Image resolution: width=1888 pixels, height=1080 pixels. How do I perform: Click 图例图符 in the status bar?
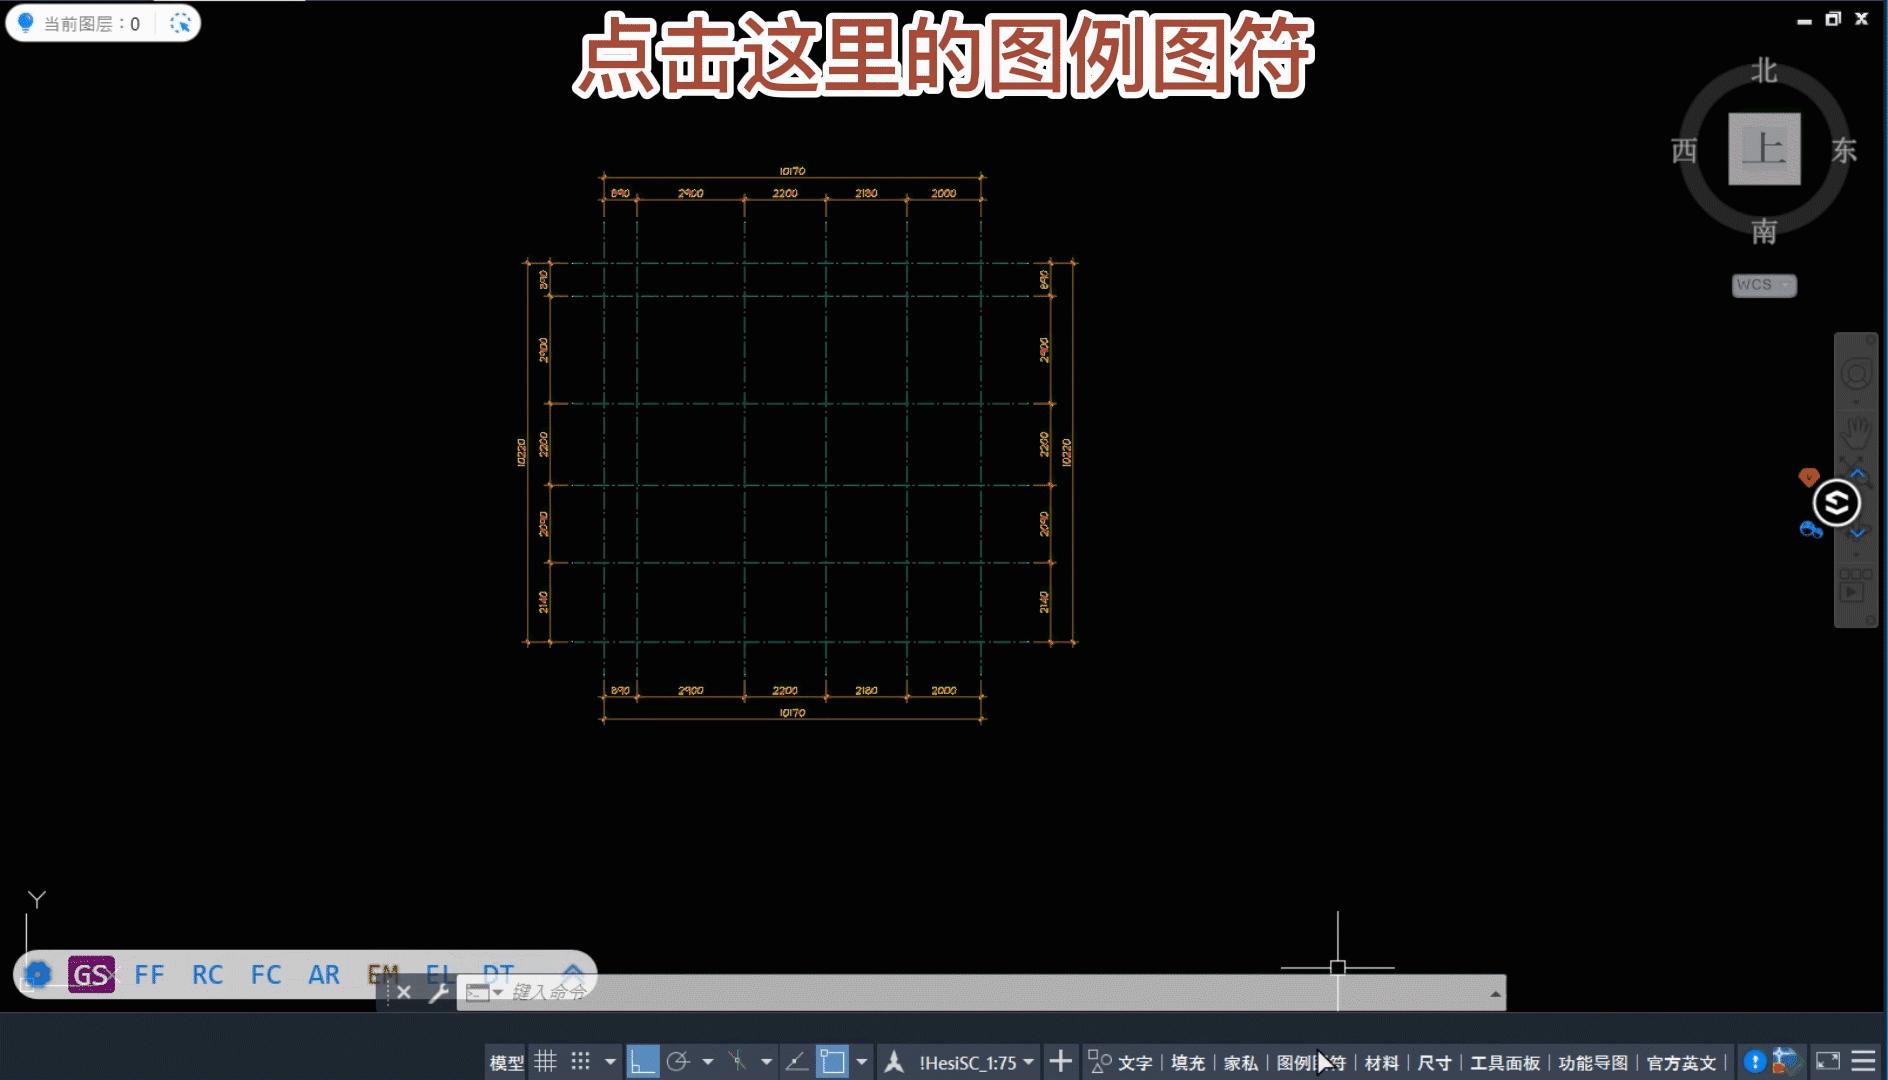[1311, 1062]
